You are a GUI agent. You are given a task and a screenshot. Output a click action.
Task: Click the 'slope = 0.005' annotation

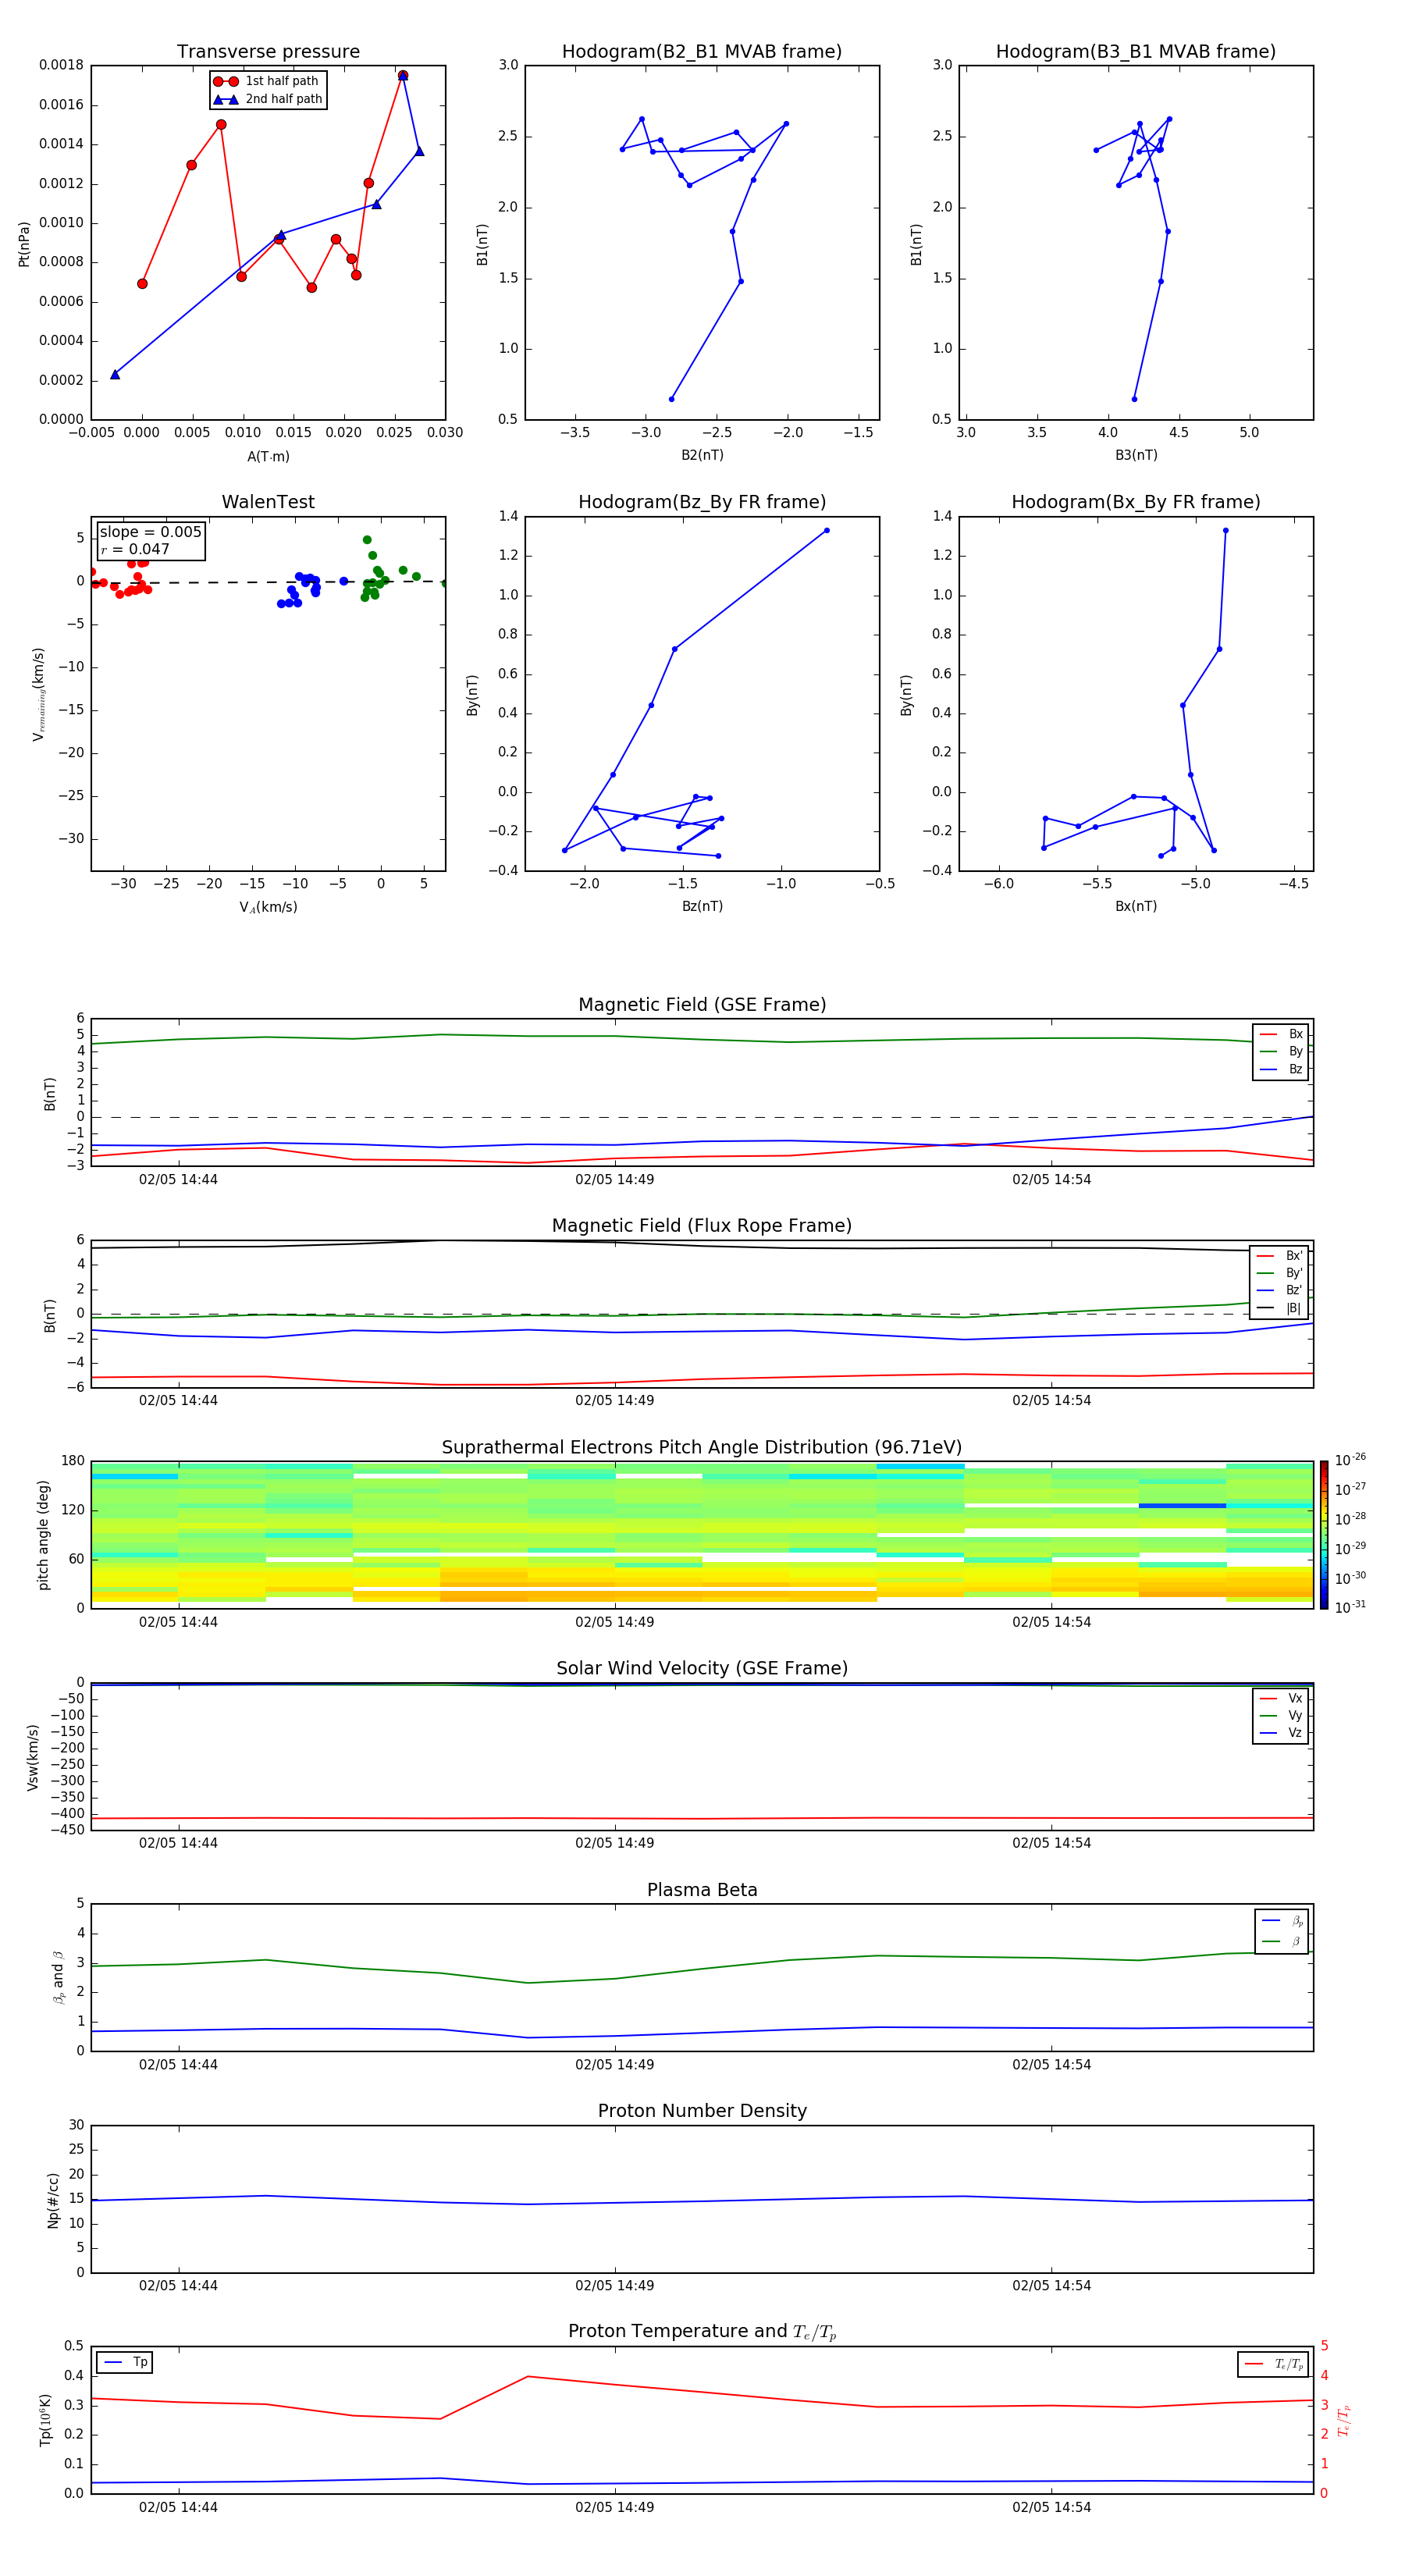pyautogui.click(x=150, y=532)
